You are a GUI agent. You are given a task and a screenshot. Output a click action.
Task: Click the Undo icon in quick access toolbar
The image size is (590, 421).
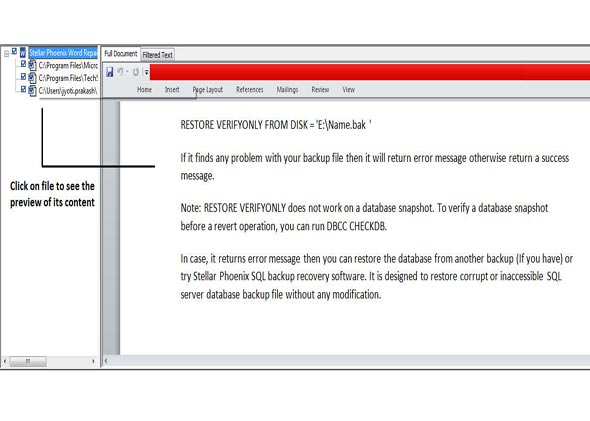[x=120, y=71]
